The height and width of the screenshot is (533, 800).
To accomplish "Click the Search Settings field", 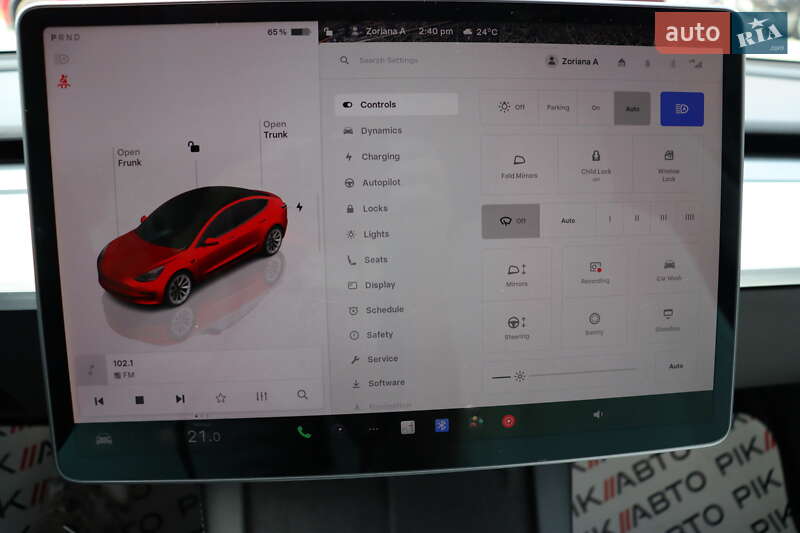I will 388,60.
